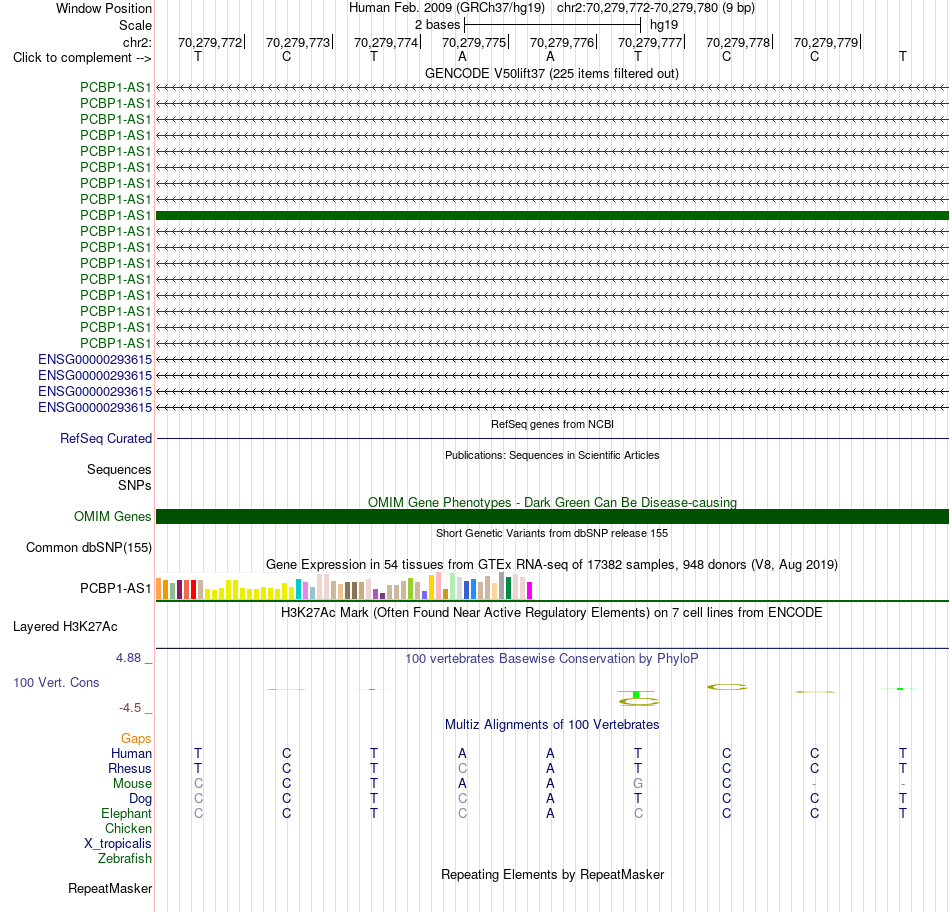This screenshot has height=912, width=950.
Task: Click the 'Dog' alignment row label
Action: click(140, 799)
